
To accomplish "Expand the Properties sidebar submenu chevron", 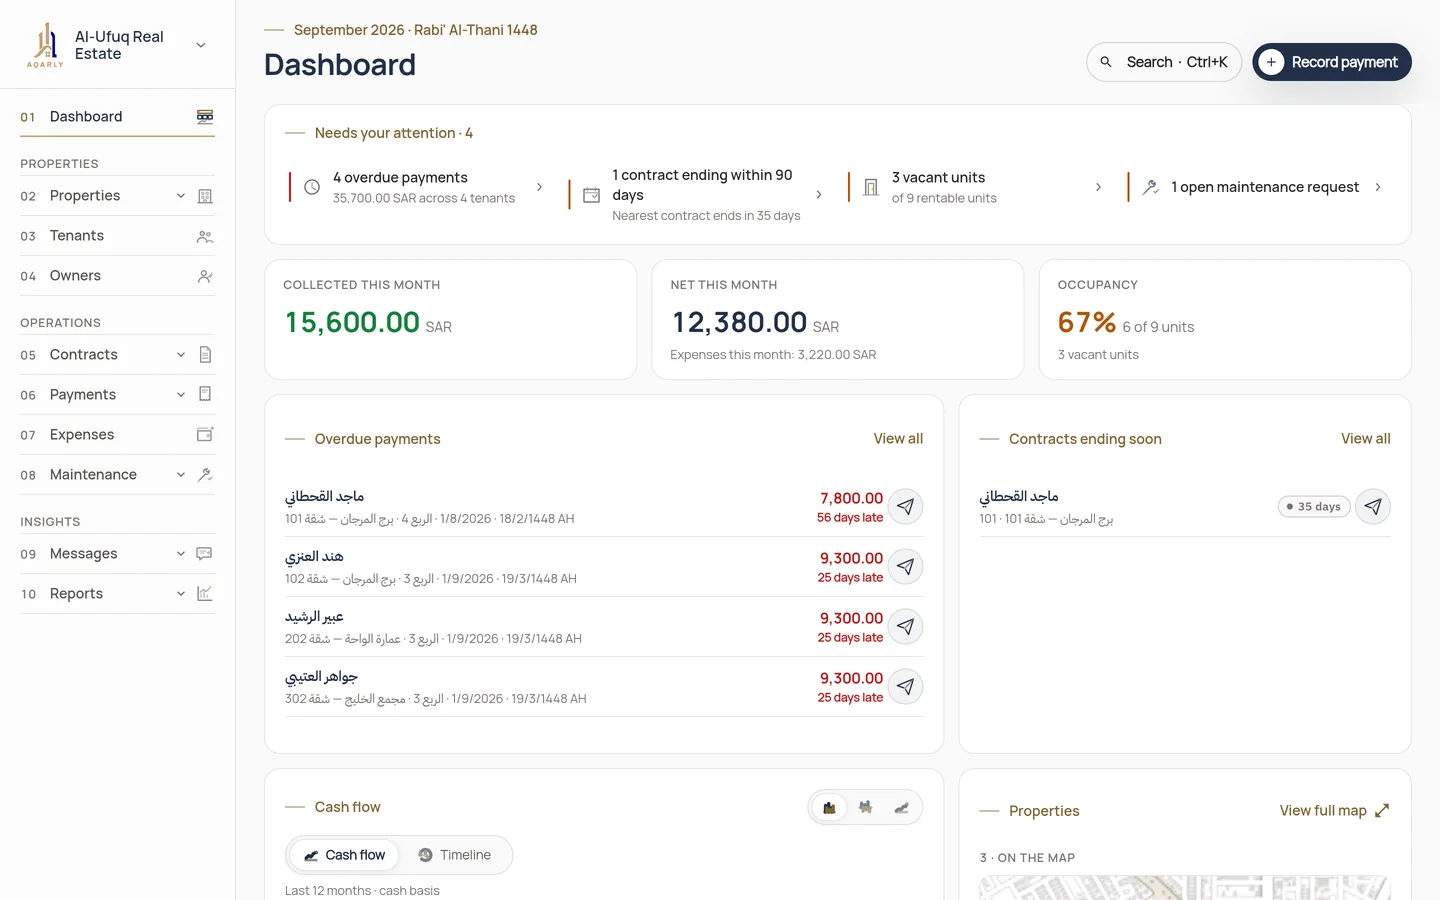I will (x=181, y=196).
